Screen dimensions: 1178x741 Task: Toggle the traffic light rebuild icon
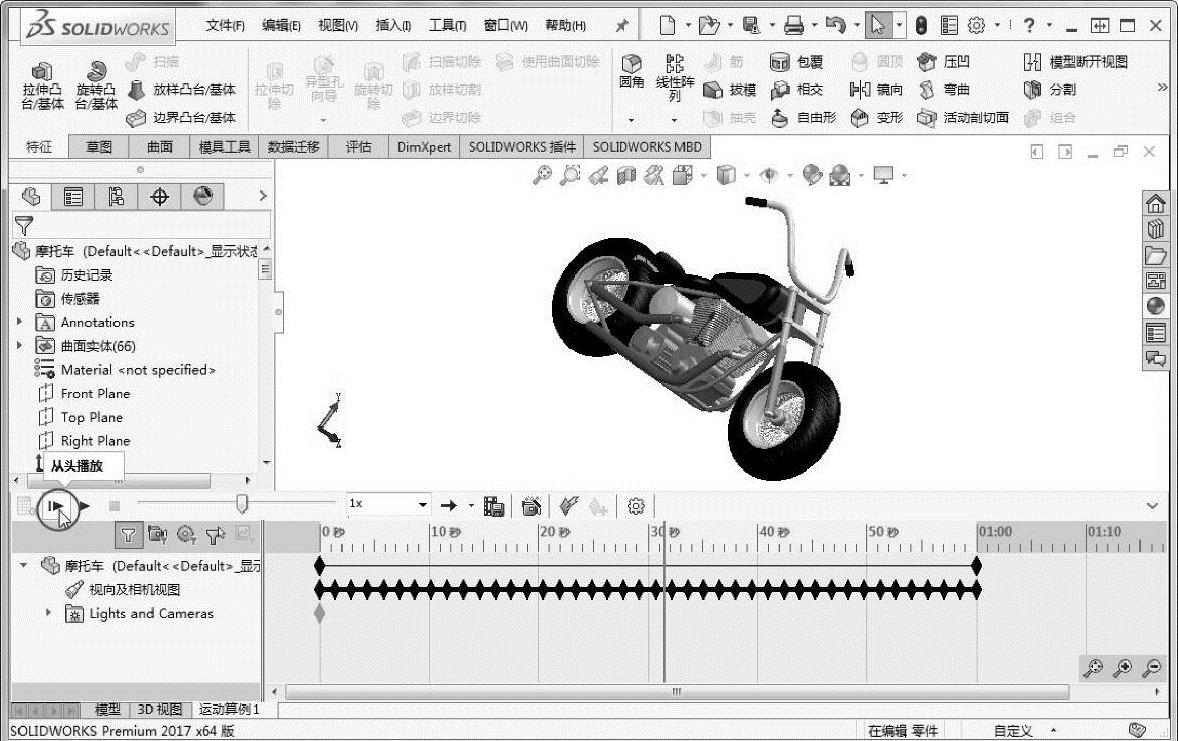(921, 26)
